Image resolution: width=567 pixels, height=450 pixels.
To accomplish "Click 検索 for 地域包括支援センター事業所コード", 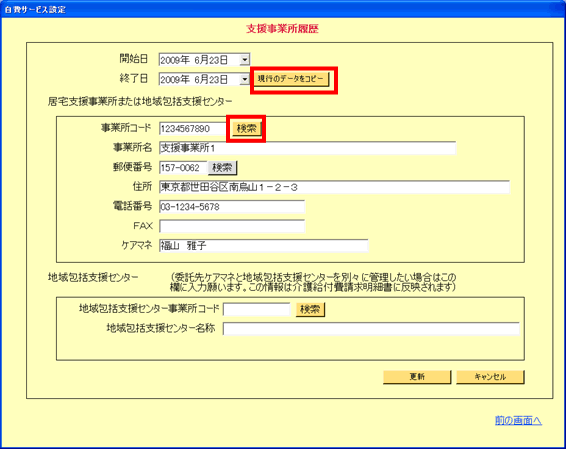I will point(310,310).
